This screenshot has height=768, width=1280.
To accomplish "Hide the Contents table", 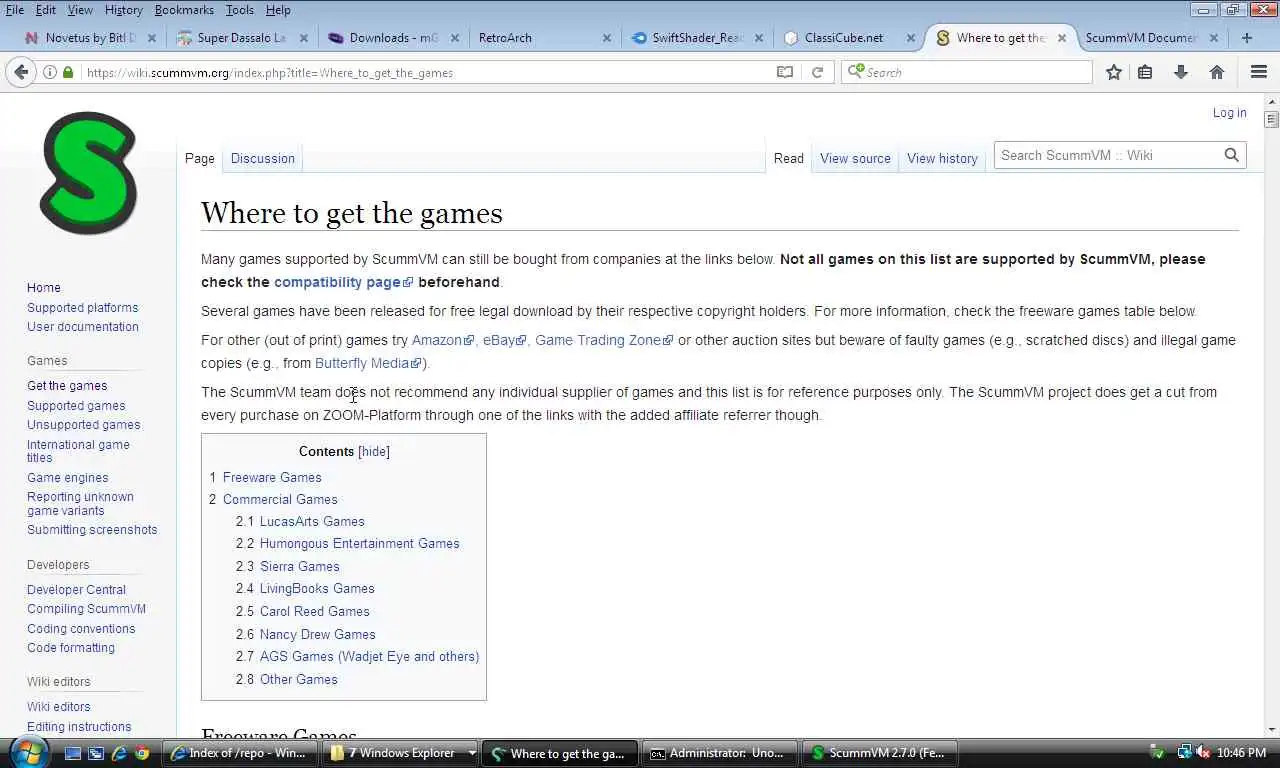I will [374, 451].
